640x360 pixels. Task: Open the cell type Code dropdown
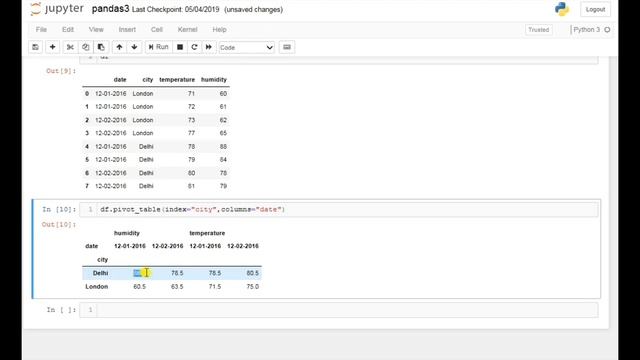click(247, 48)
